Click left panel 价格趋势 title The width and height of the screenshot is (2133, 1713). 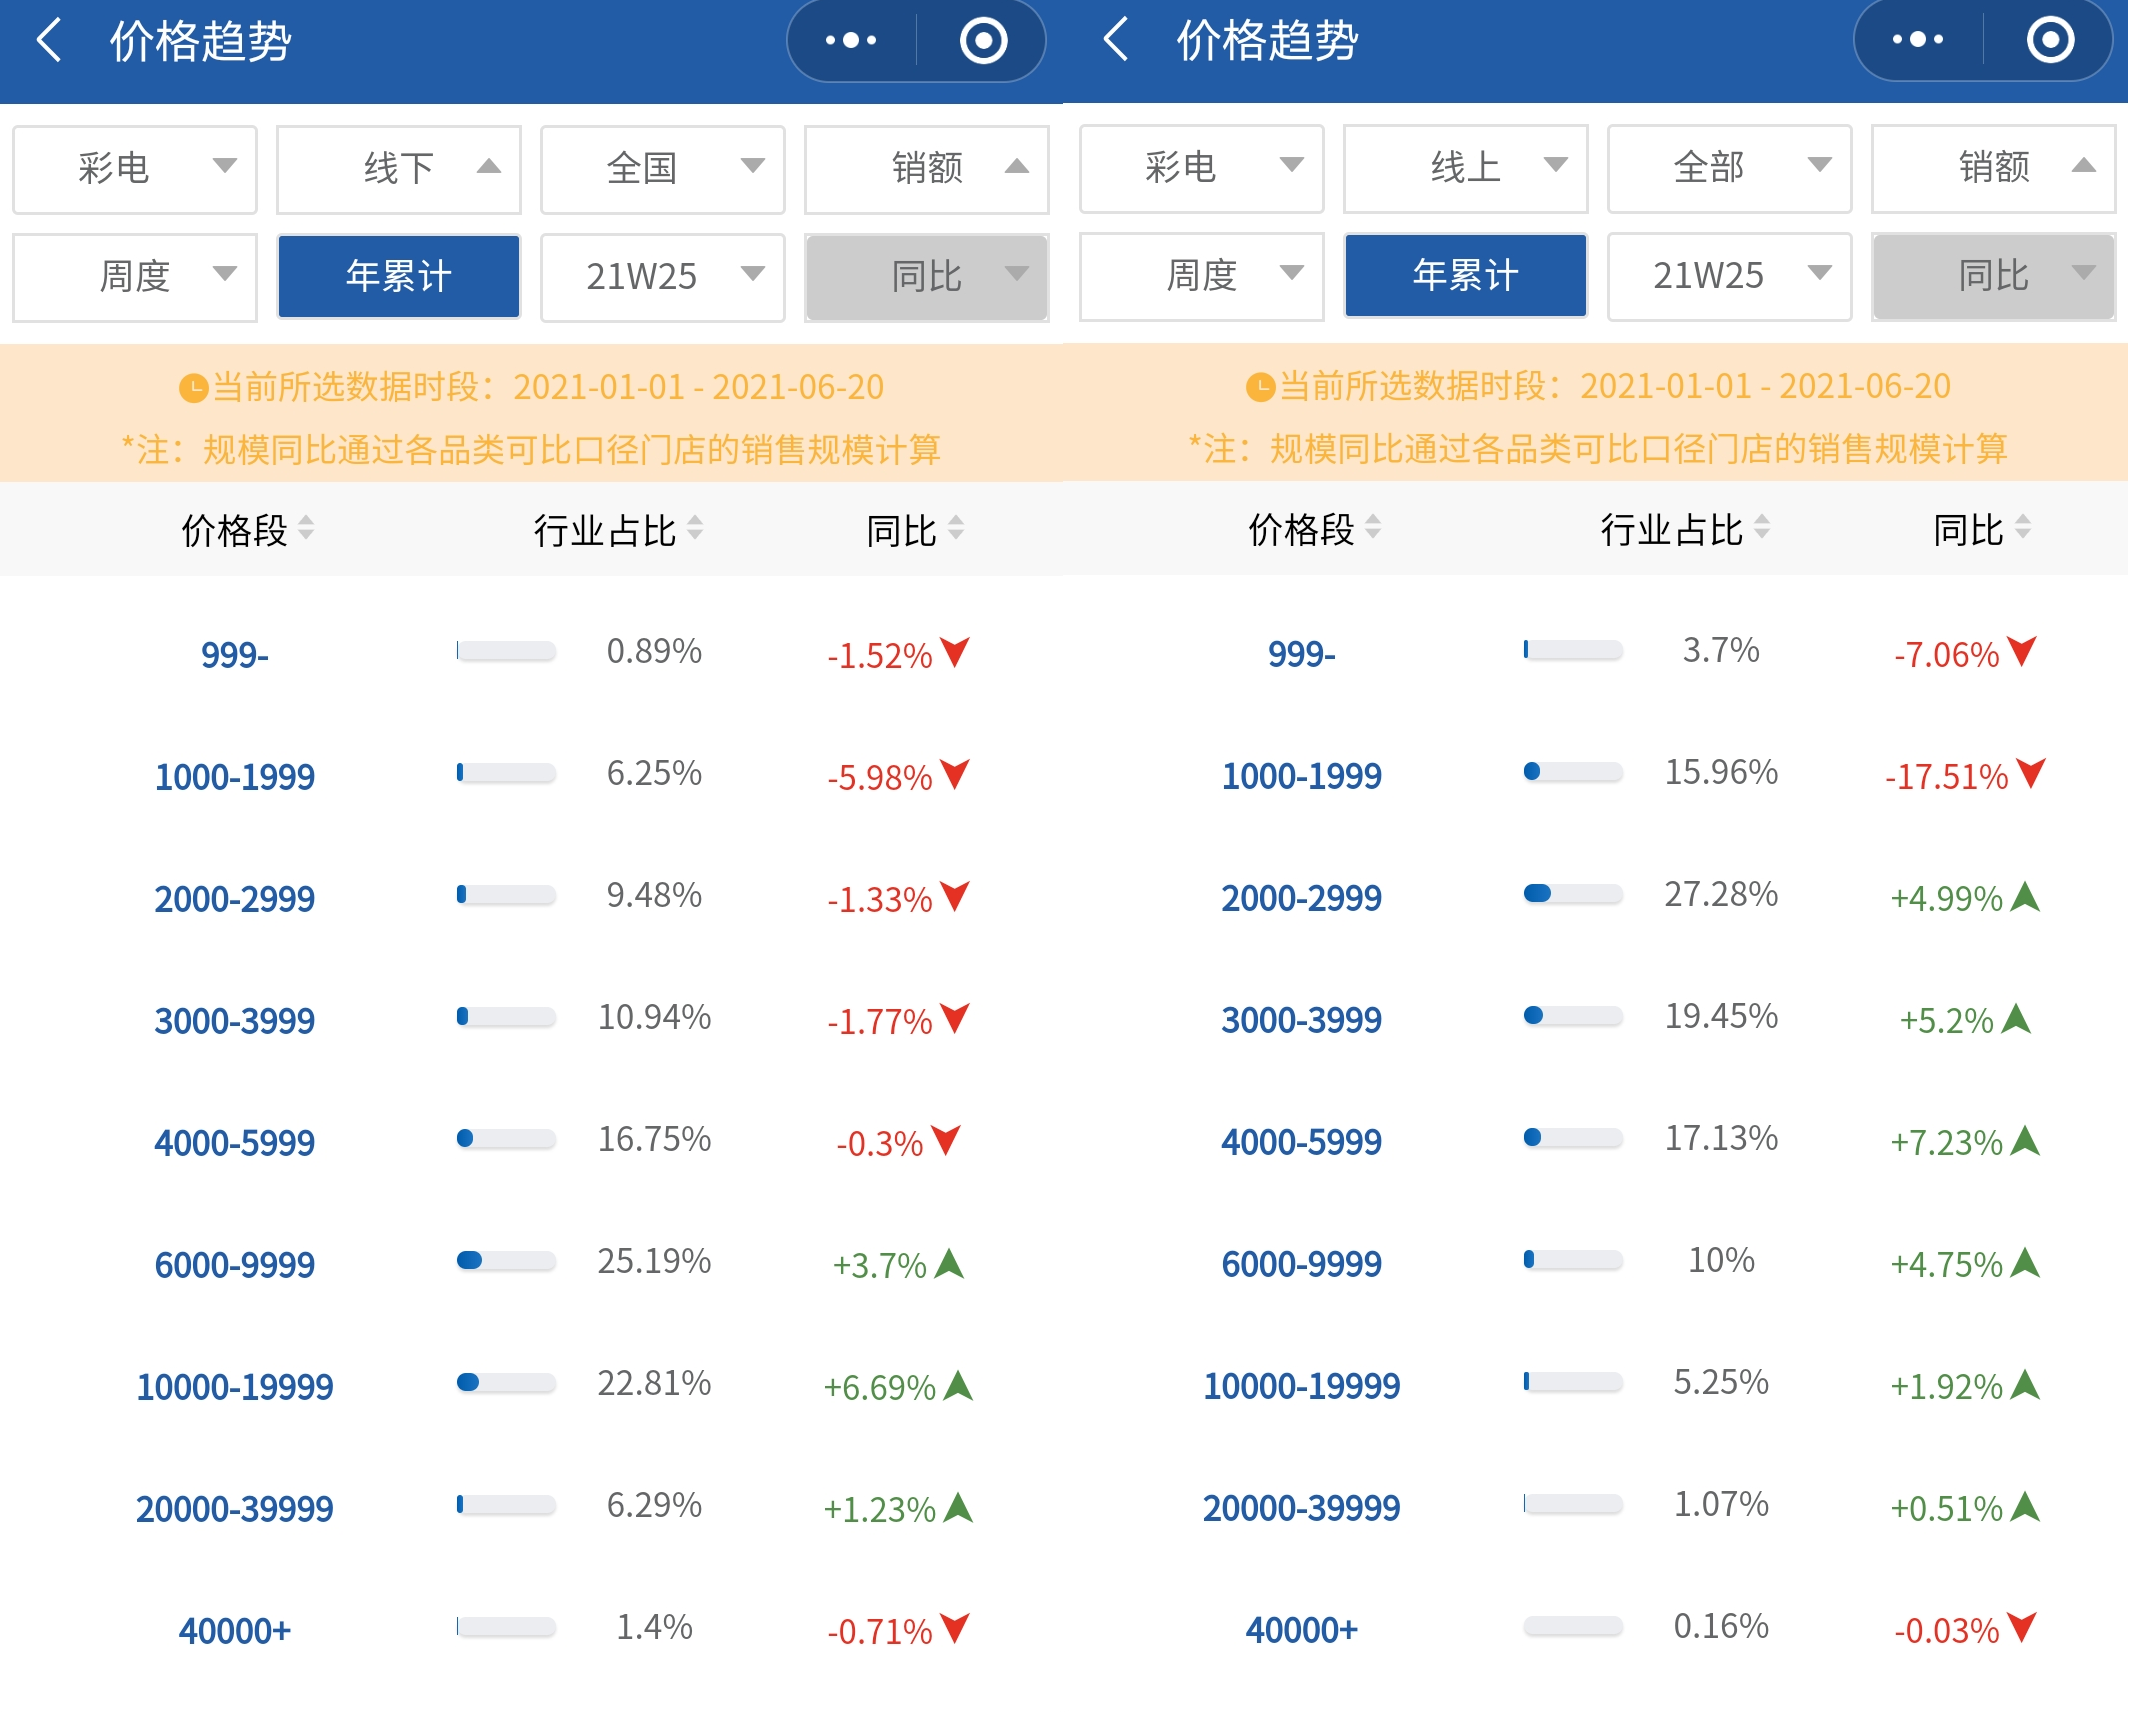point(200,42)
